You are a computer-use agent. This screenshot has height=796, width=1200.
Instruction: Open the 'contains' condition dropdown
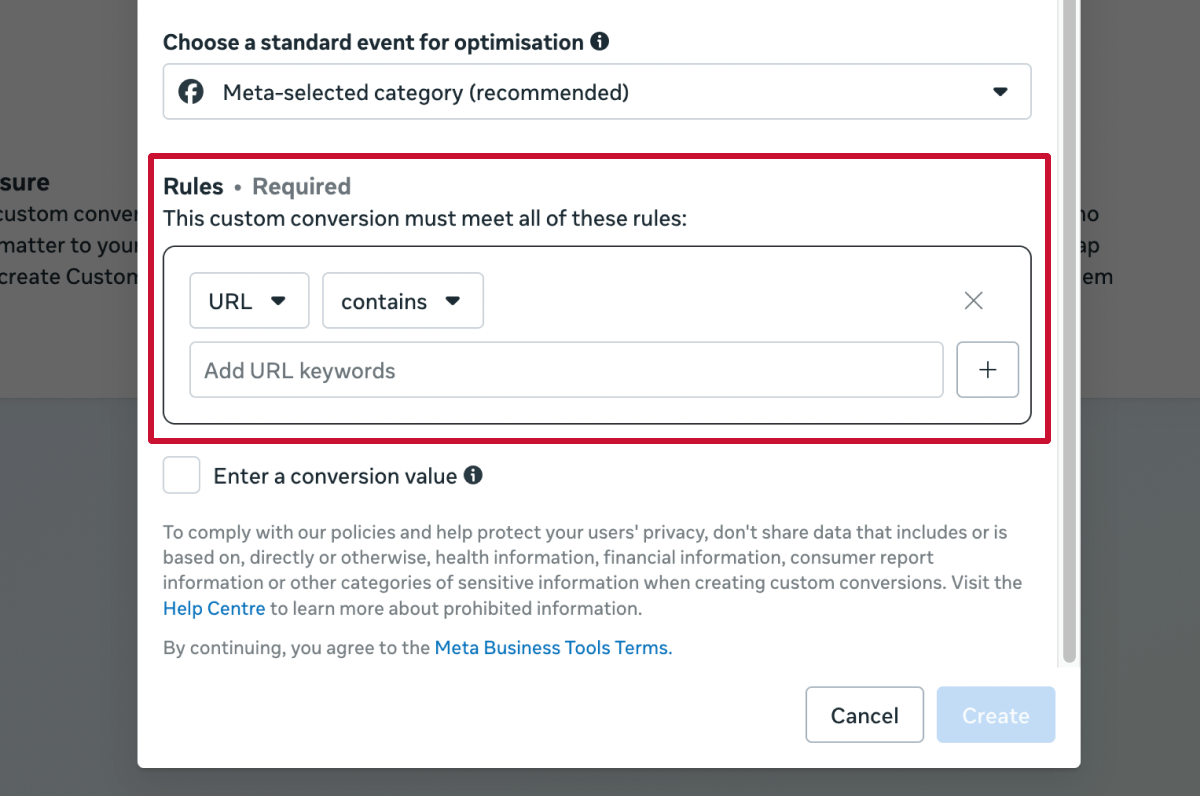403,300
